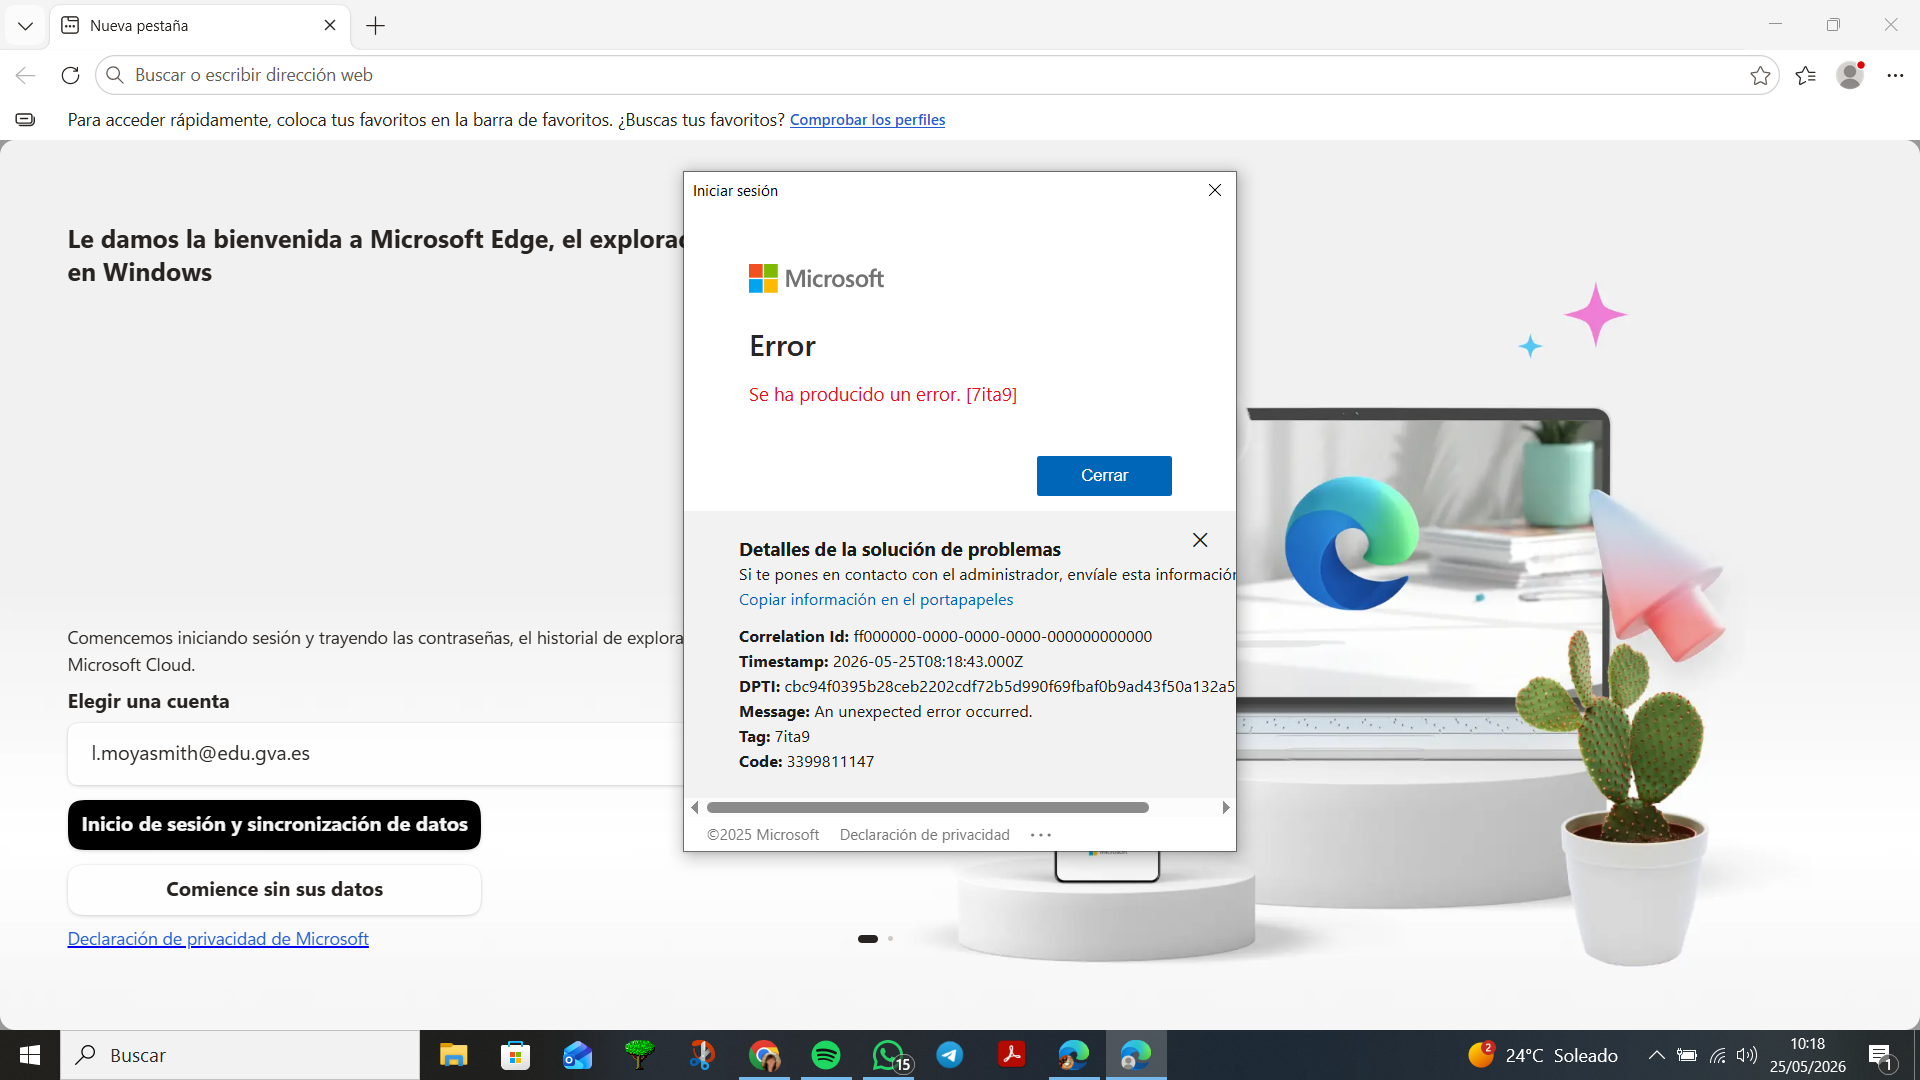Close the Iniciar sesión dialog
Viewport: 1920px width, 1080px height.
(1215, 190)
